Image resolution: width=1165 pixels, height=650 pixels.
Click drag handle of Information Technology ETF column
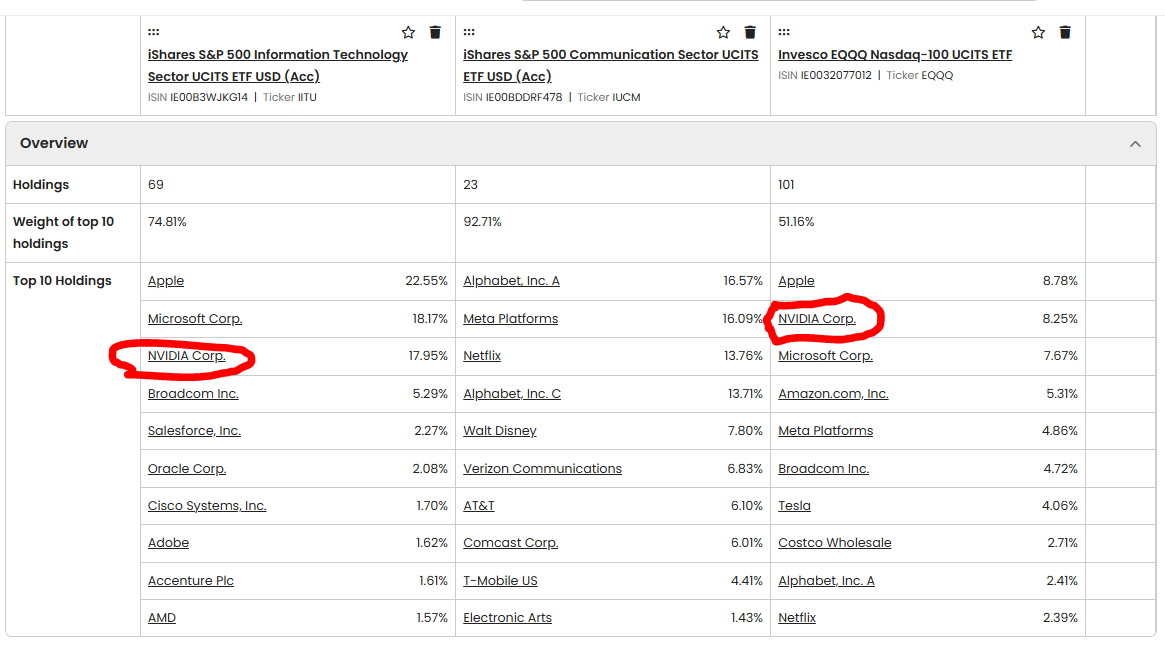154,32
